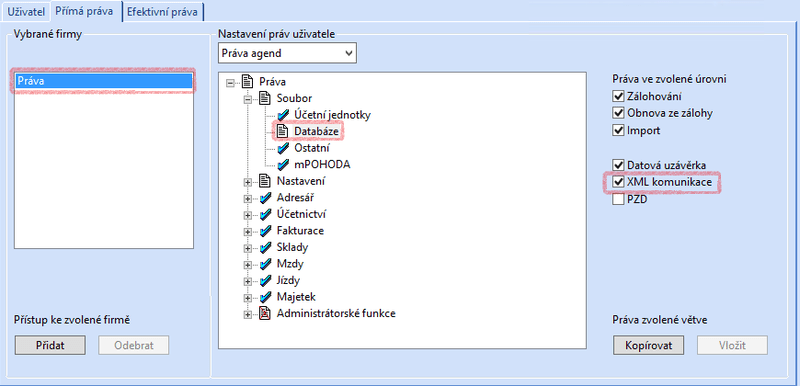This screenshot has width=800, height=386.
Task: Click the red-crossed icon of Administrátorské funkce
Action: click(265, 313)
